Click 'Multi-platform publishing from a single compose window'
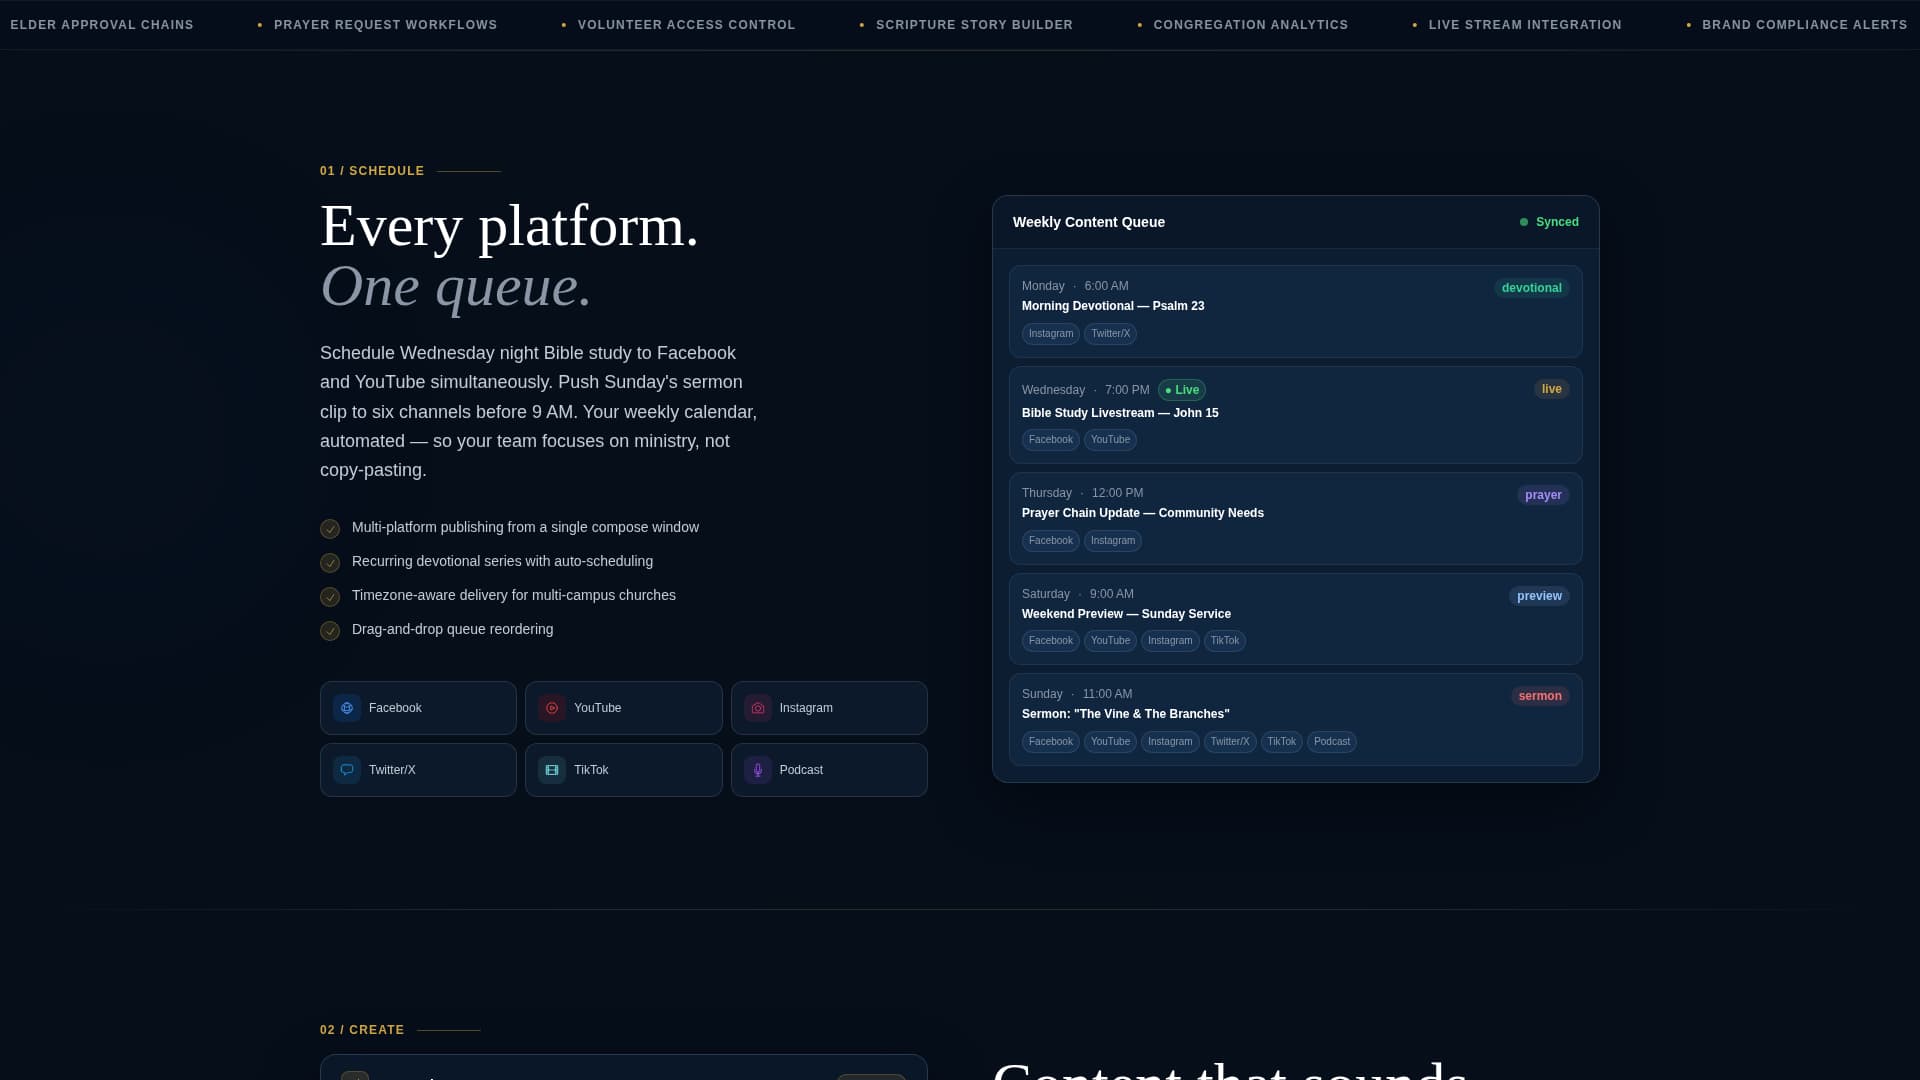This screenshot has height=1080, width=1920. [x=525, y=527]
